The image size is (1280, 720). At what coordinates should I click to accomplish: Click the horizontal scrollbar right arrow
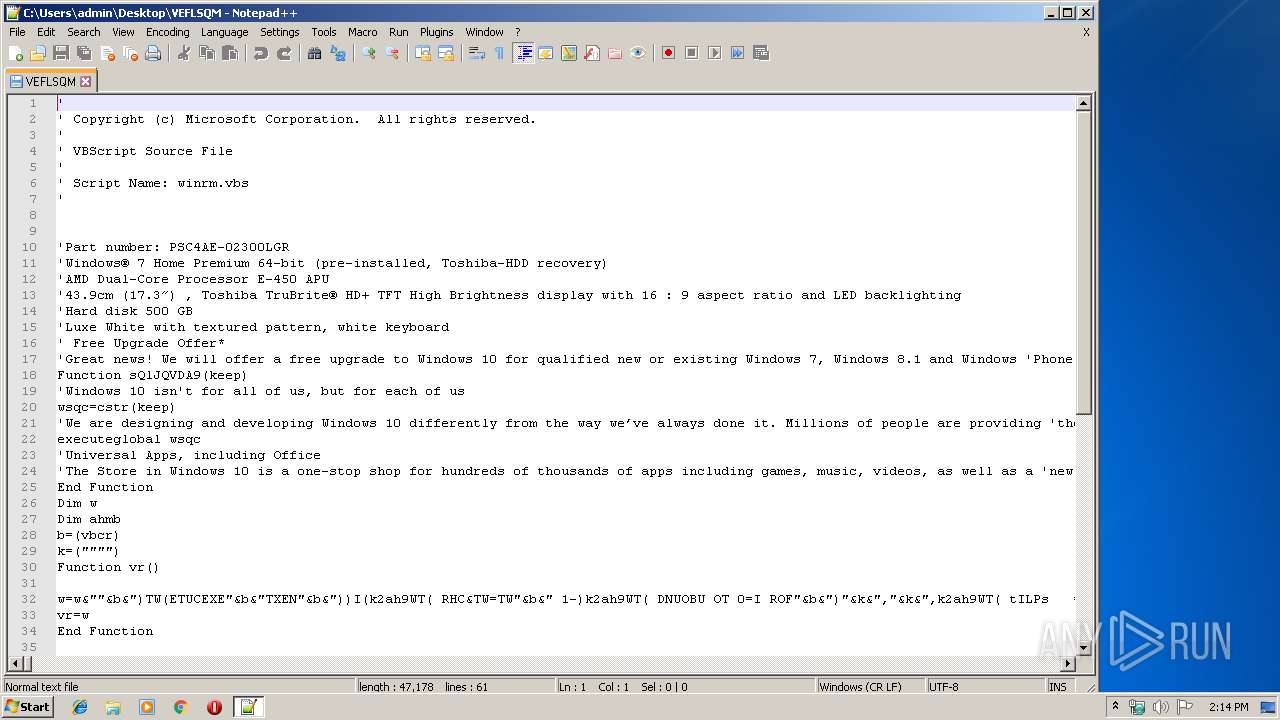[x=1068, y=664]
